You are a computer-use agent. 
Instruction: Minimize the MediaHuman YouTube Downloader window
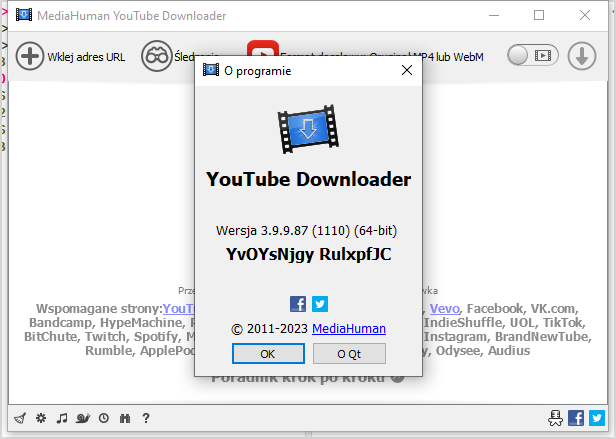[494, 15]
